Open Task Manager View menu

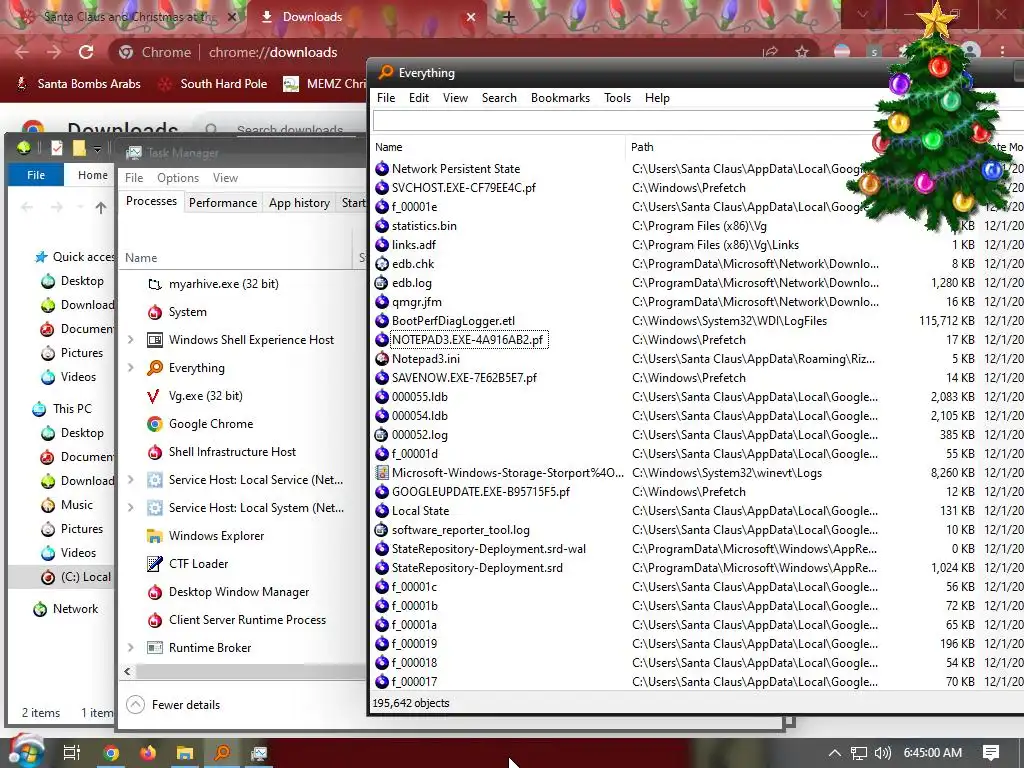(225, 178)
